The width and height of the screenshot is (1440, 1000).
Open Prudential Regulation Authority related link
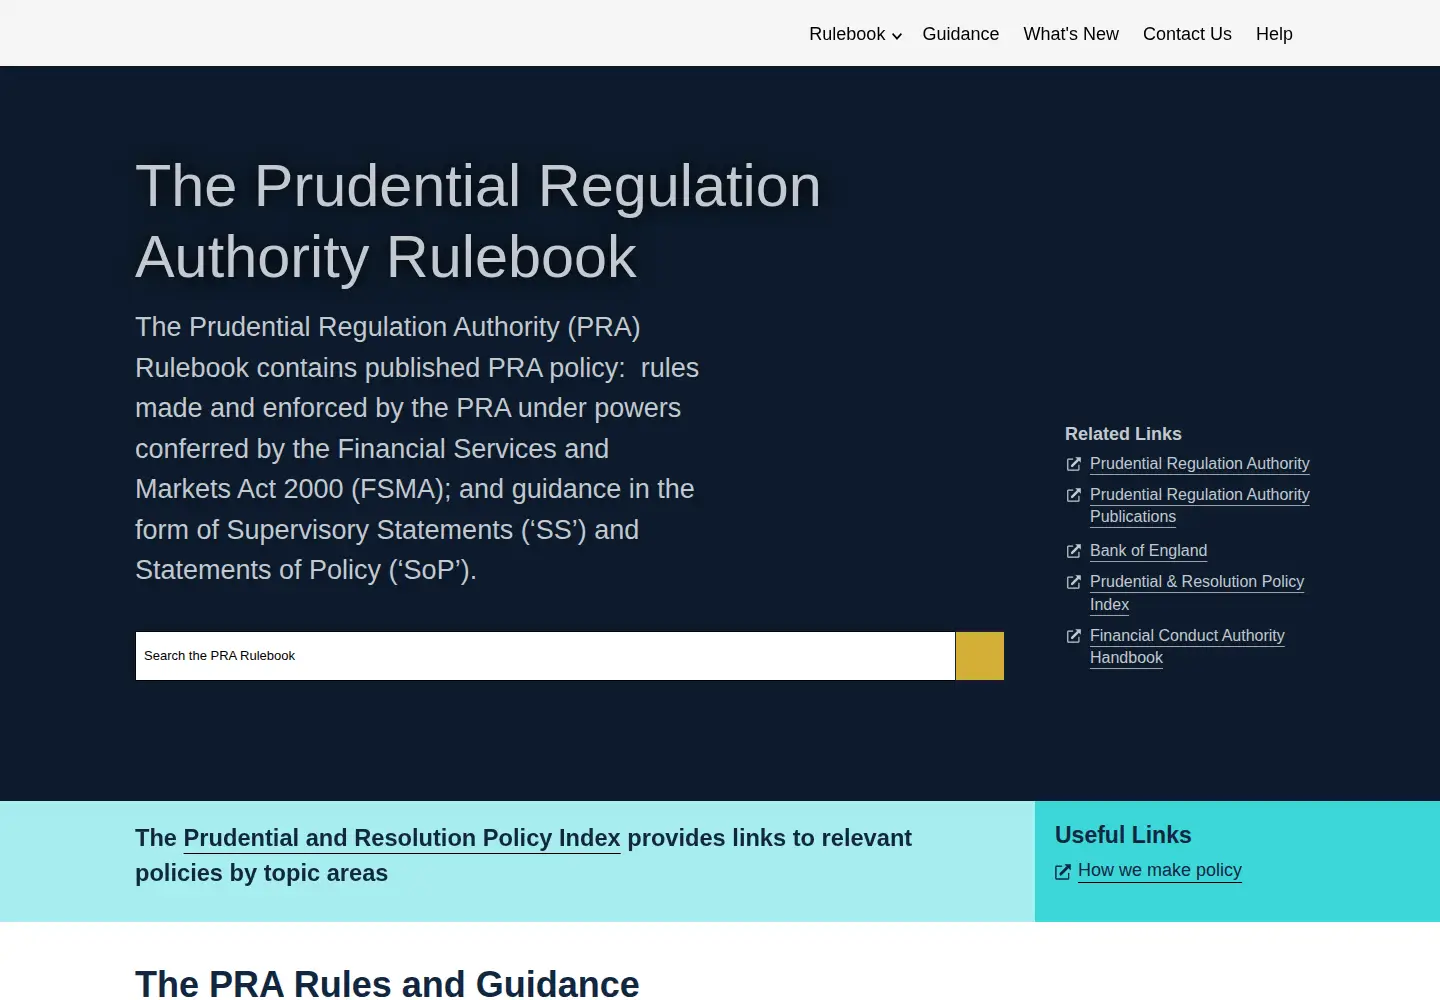1200,464
